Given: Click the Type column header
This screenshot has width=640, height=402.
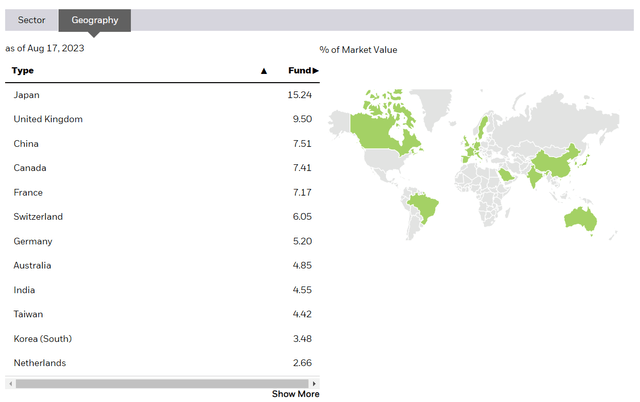Looking at the screenshot, I should 23,71.
